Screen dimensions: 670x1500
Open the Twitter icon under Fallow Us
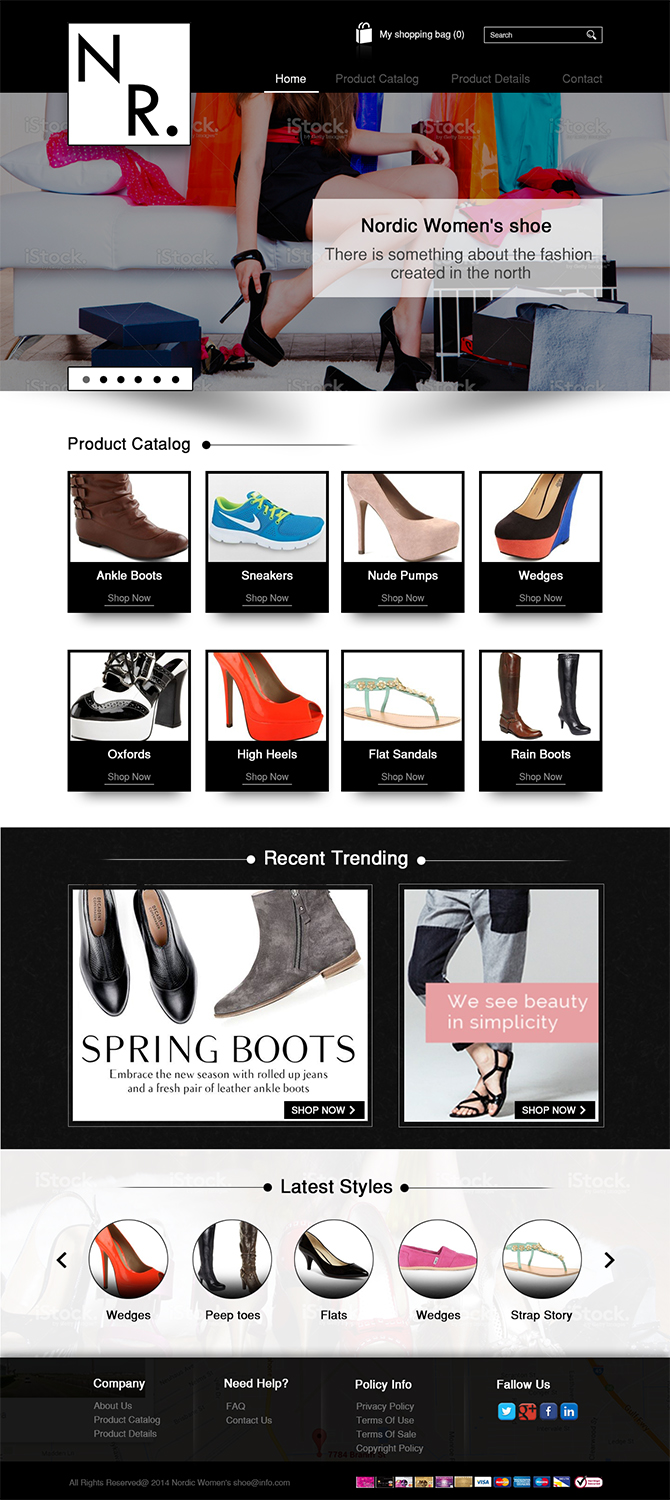(x=507, y=1411)
